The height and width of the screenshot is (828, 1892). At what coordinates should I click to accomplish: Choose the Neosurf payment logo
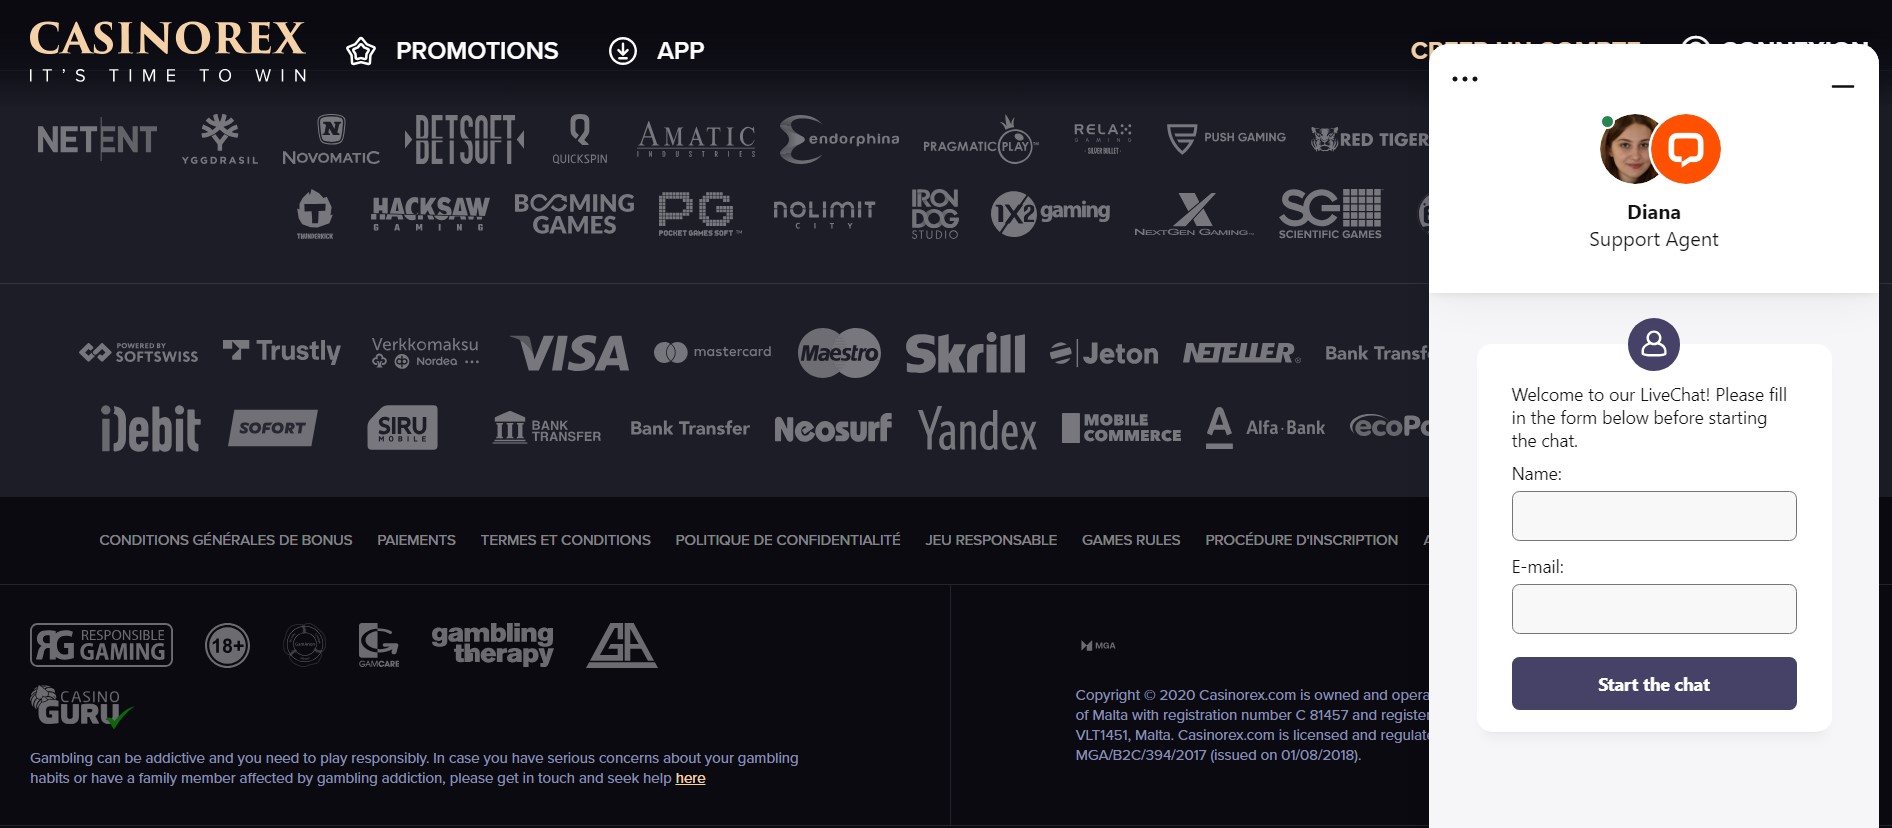tap(833, 428)
